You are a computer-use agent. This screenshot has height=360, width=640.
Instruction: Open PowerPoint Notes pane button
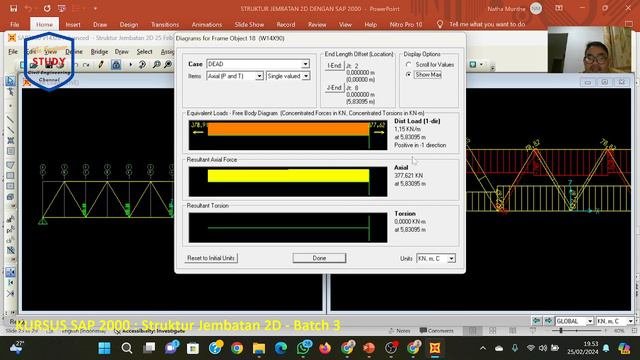[x=400, y=331]
